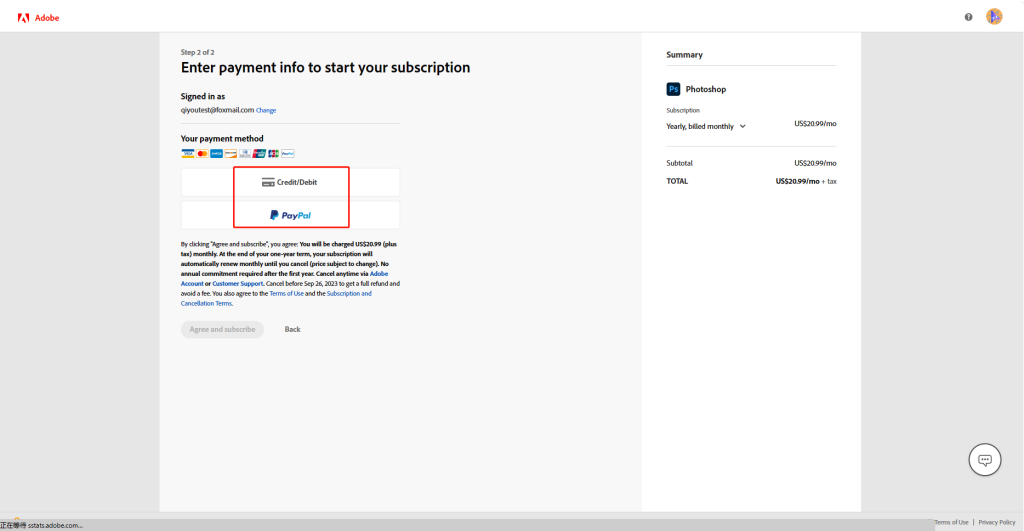Open the Customer Support link
Screen dimensions: 1024x531
point(238,283)
